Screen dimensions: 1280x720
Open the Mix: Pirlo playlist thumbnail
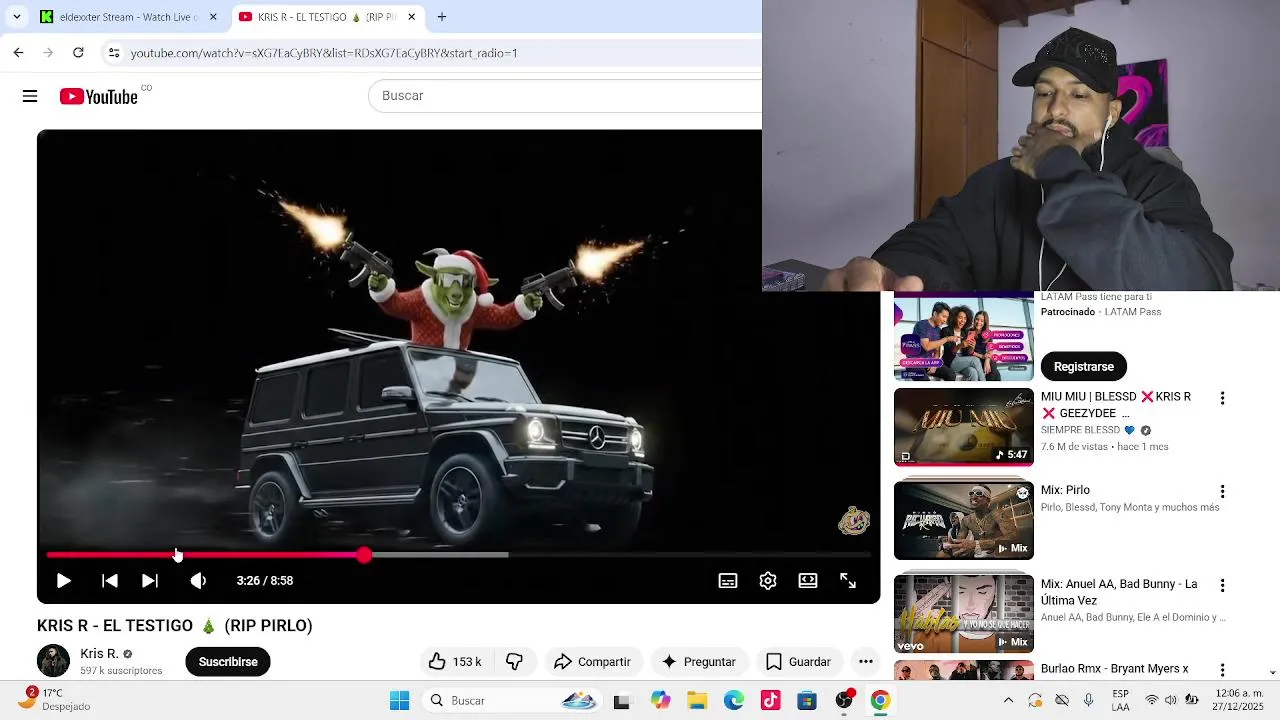964,521
